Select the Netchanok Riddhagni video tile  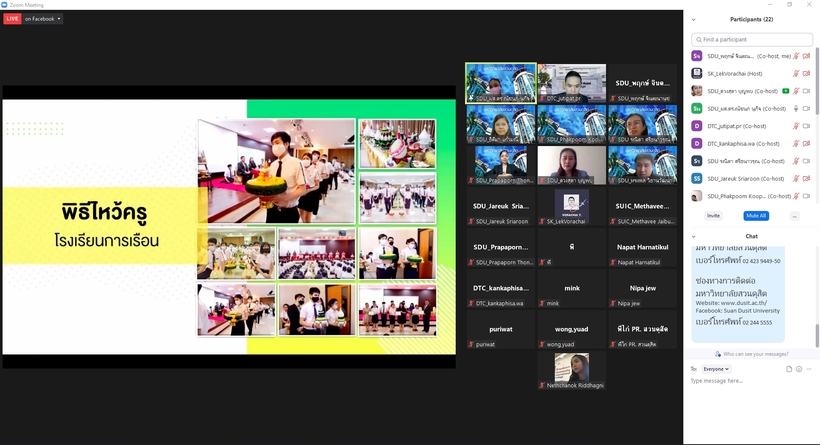point(572,370)
